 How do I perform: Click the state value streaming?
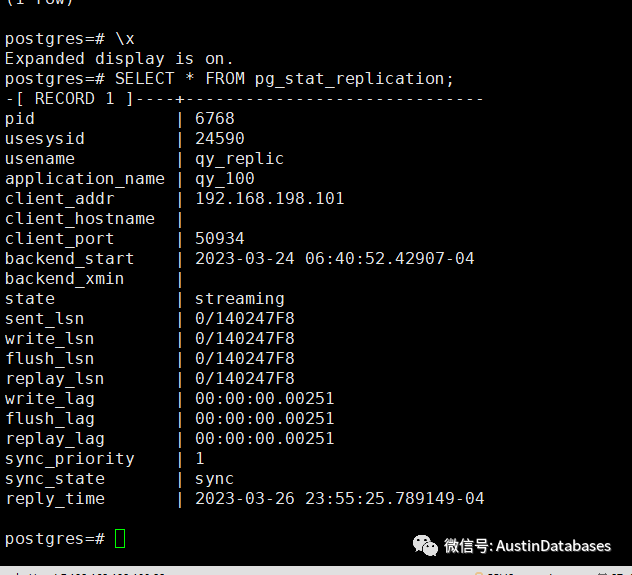pos(239,298)
